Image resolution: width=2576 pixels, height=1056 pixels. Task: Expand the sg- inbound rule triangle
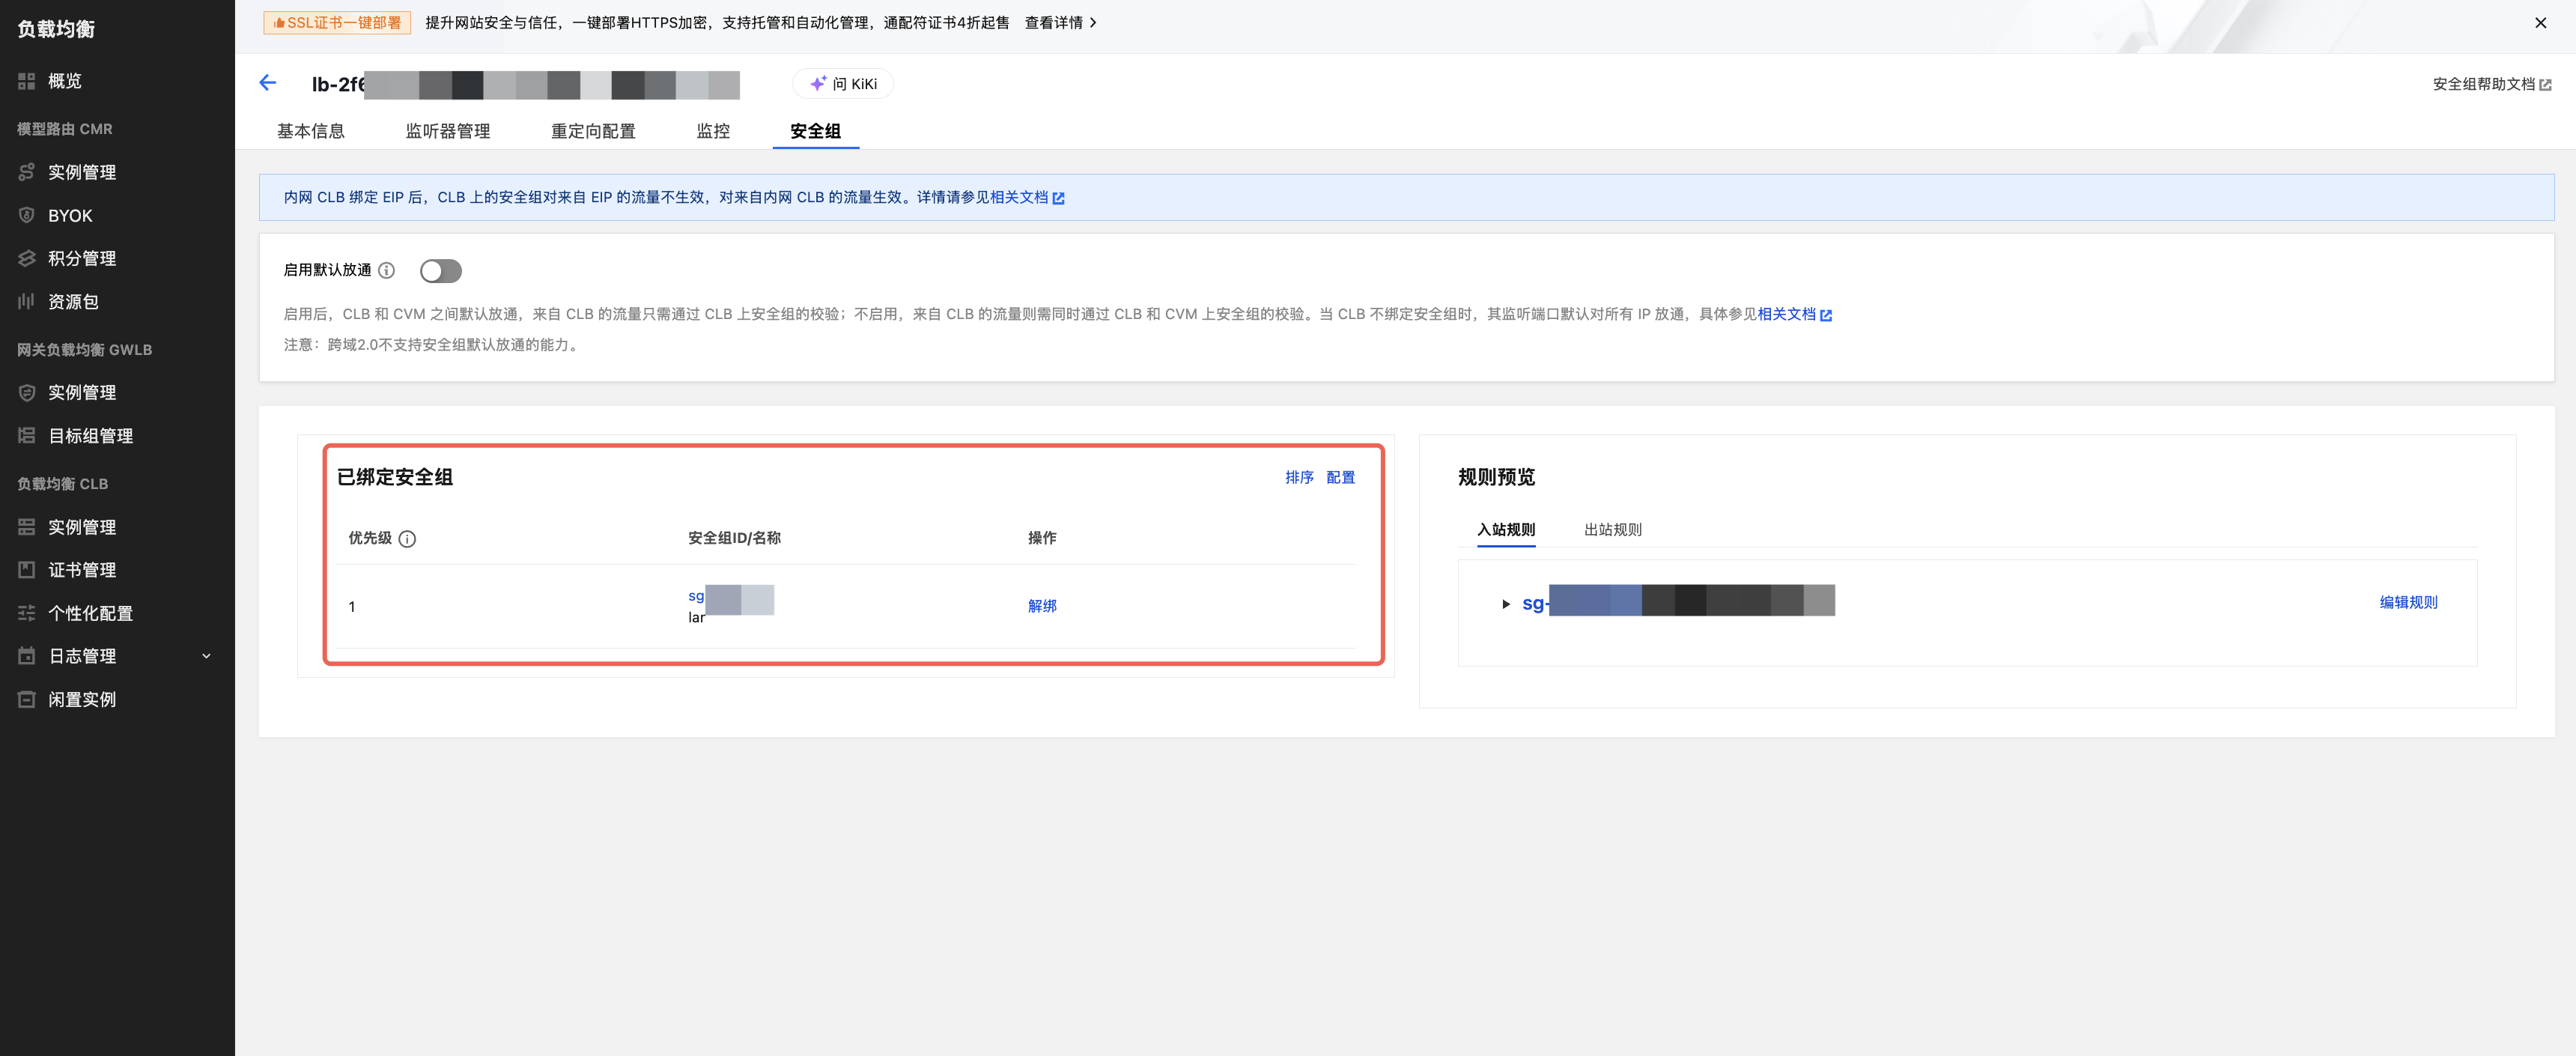pyautogui.click(x=1506, y=604)
